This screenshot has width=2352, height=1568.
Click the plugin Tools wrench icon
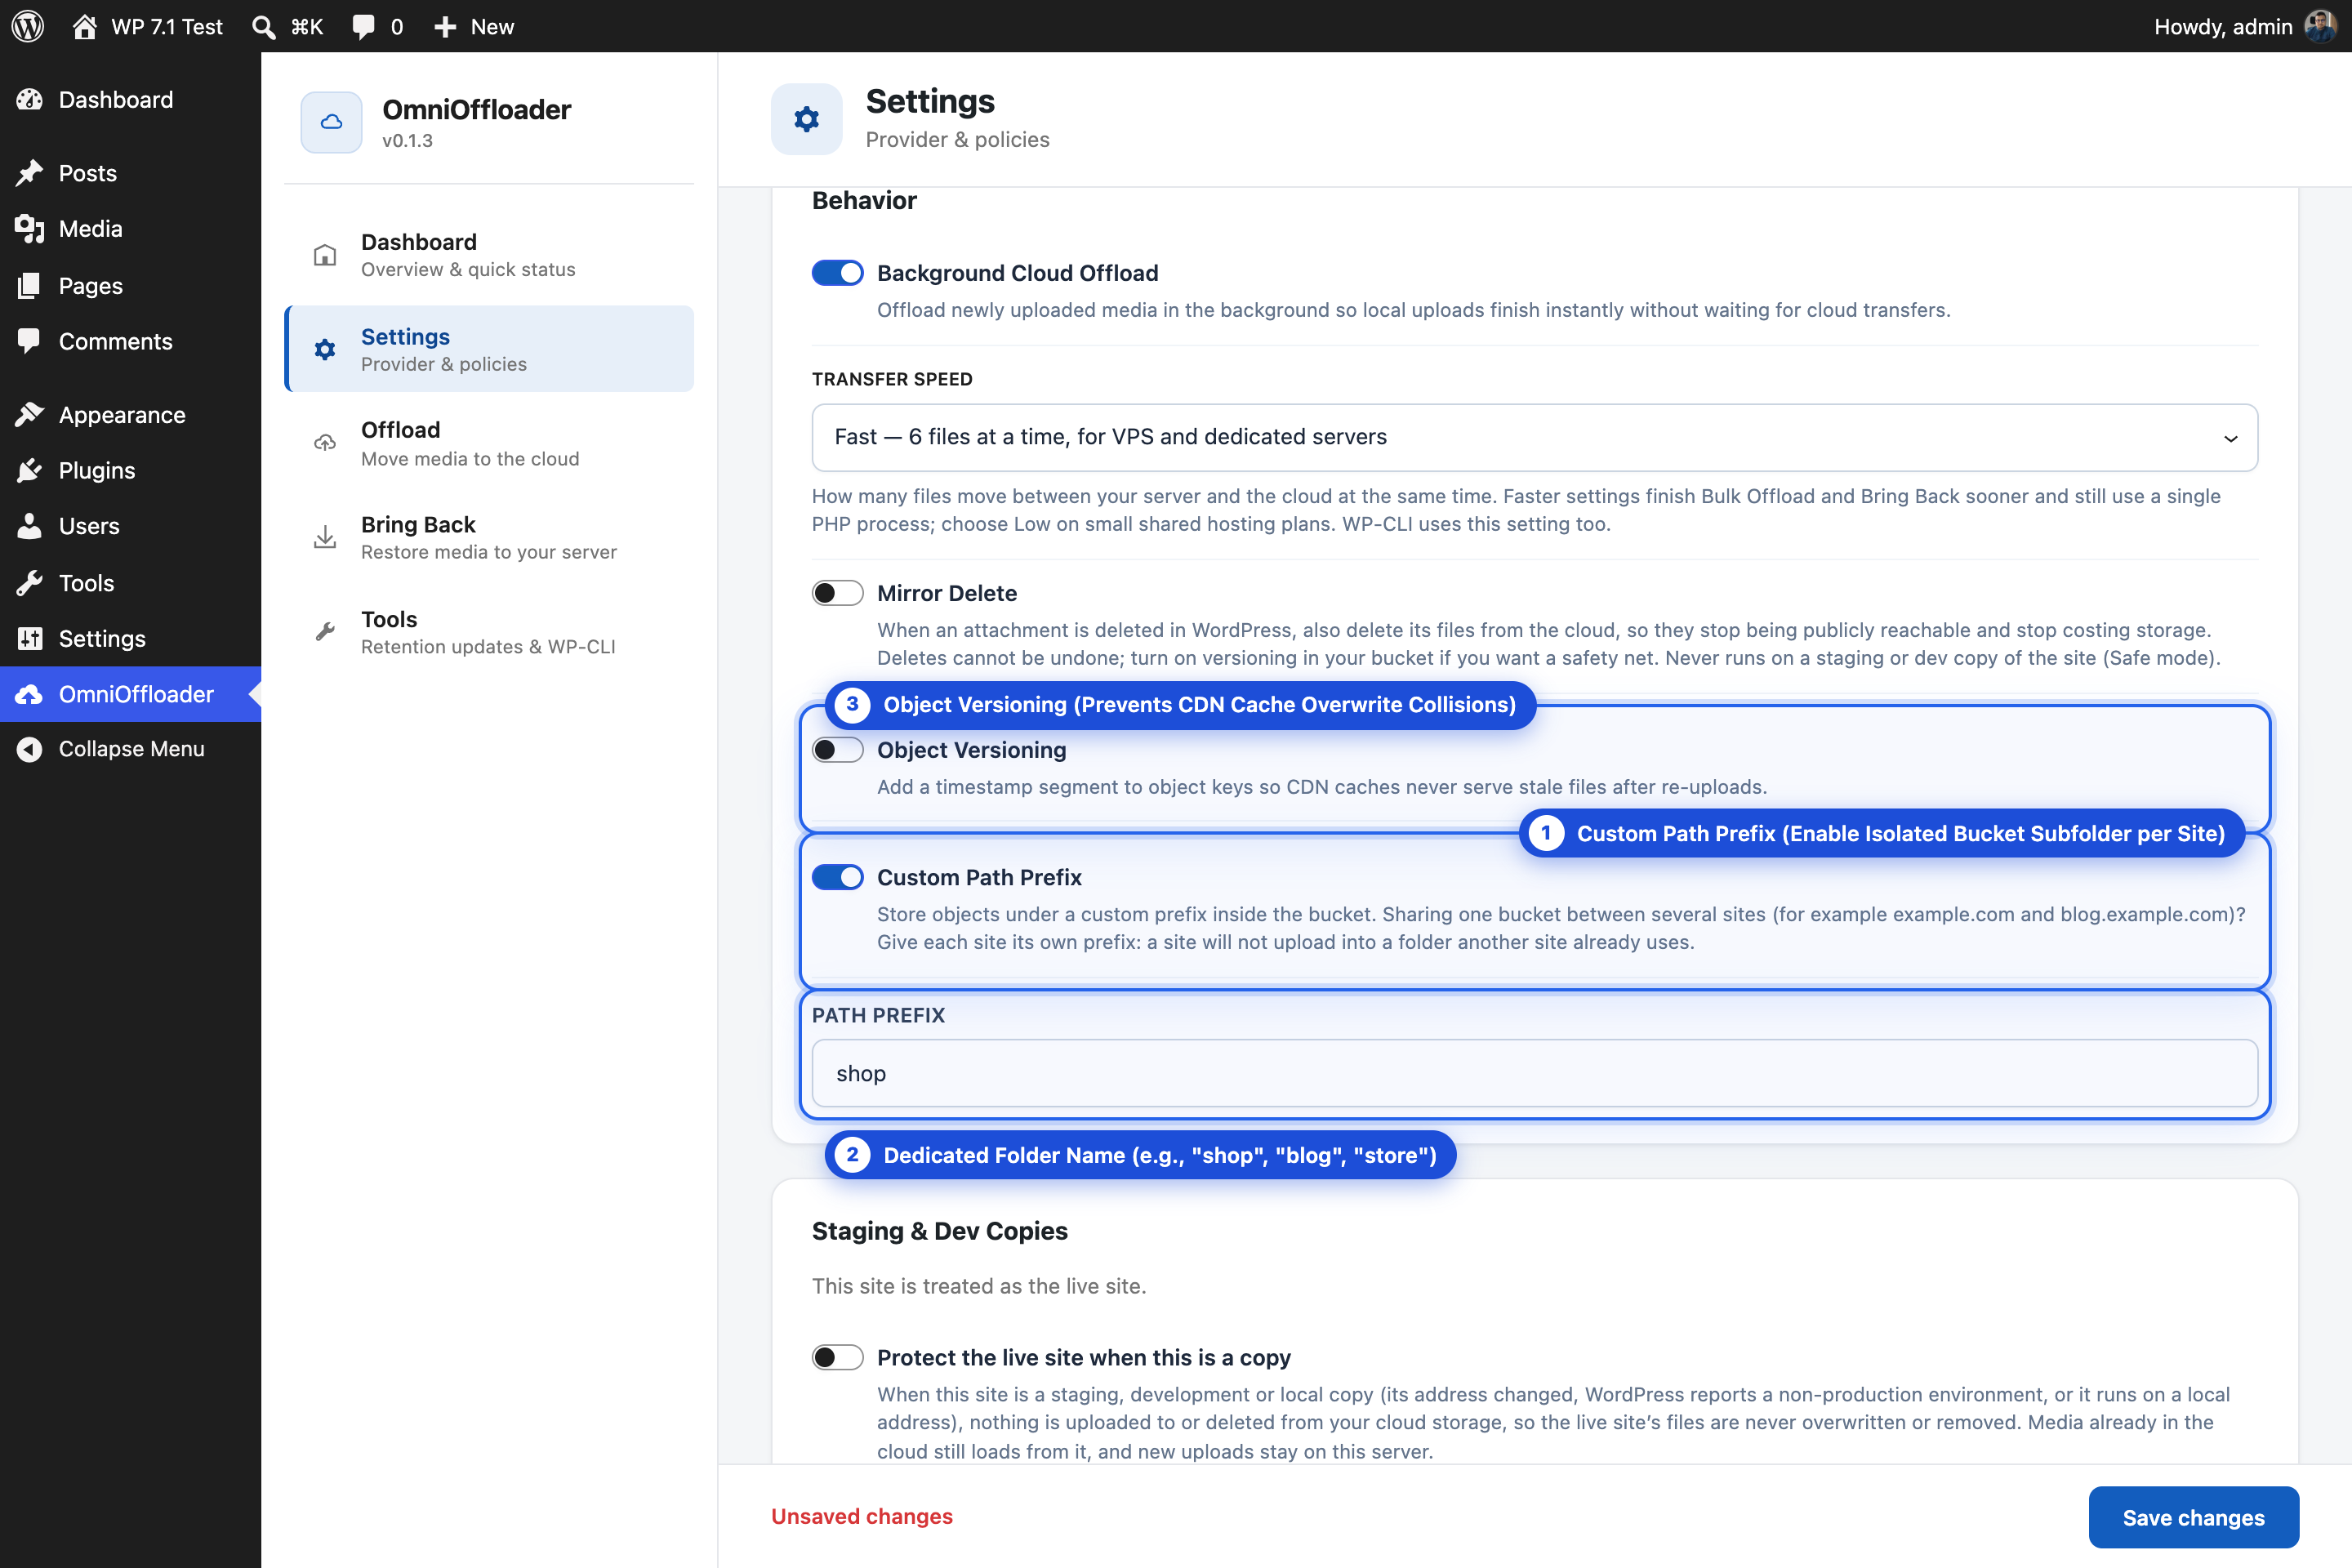point(325,632)
